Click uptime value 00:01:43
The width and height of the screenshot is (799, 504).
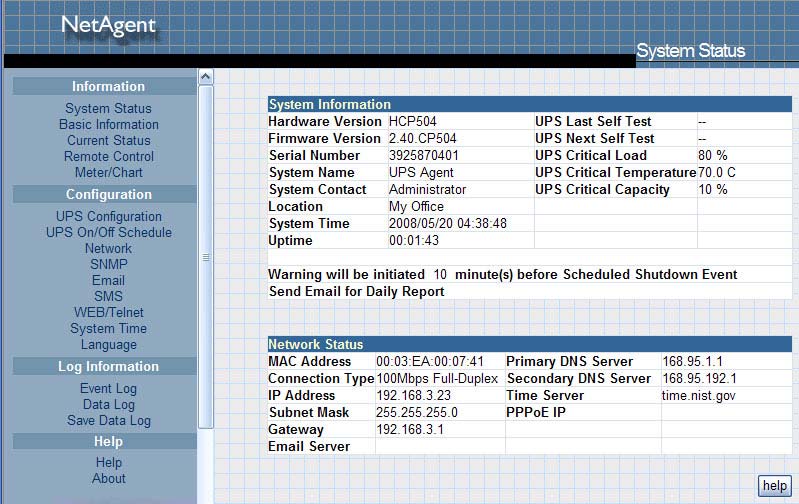click(x=414, y=241)
